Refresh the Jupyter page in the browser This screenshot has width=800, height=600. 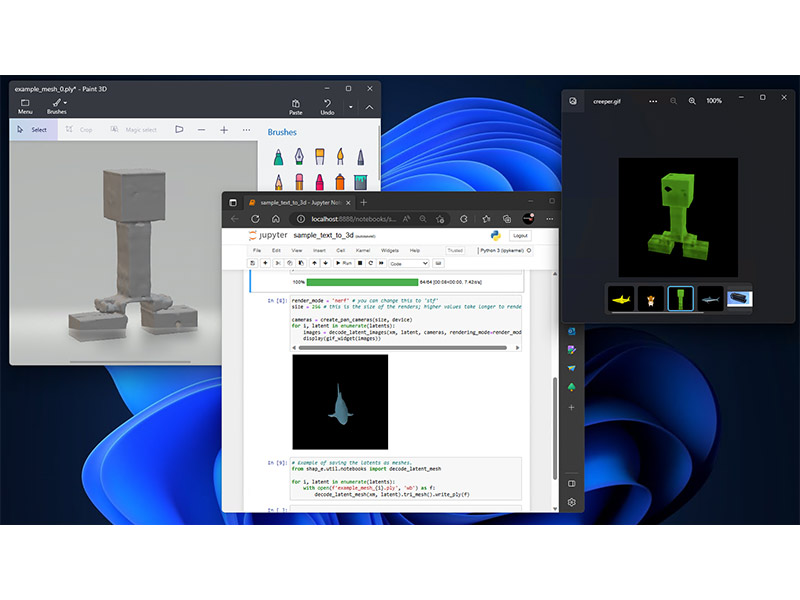pyautogui.click(x=255, y=219)
